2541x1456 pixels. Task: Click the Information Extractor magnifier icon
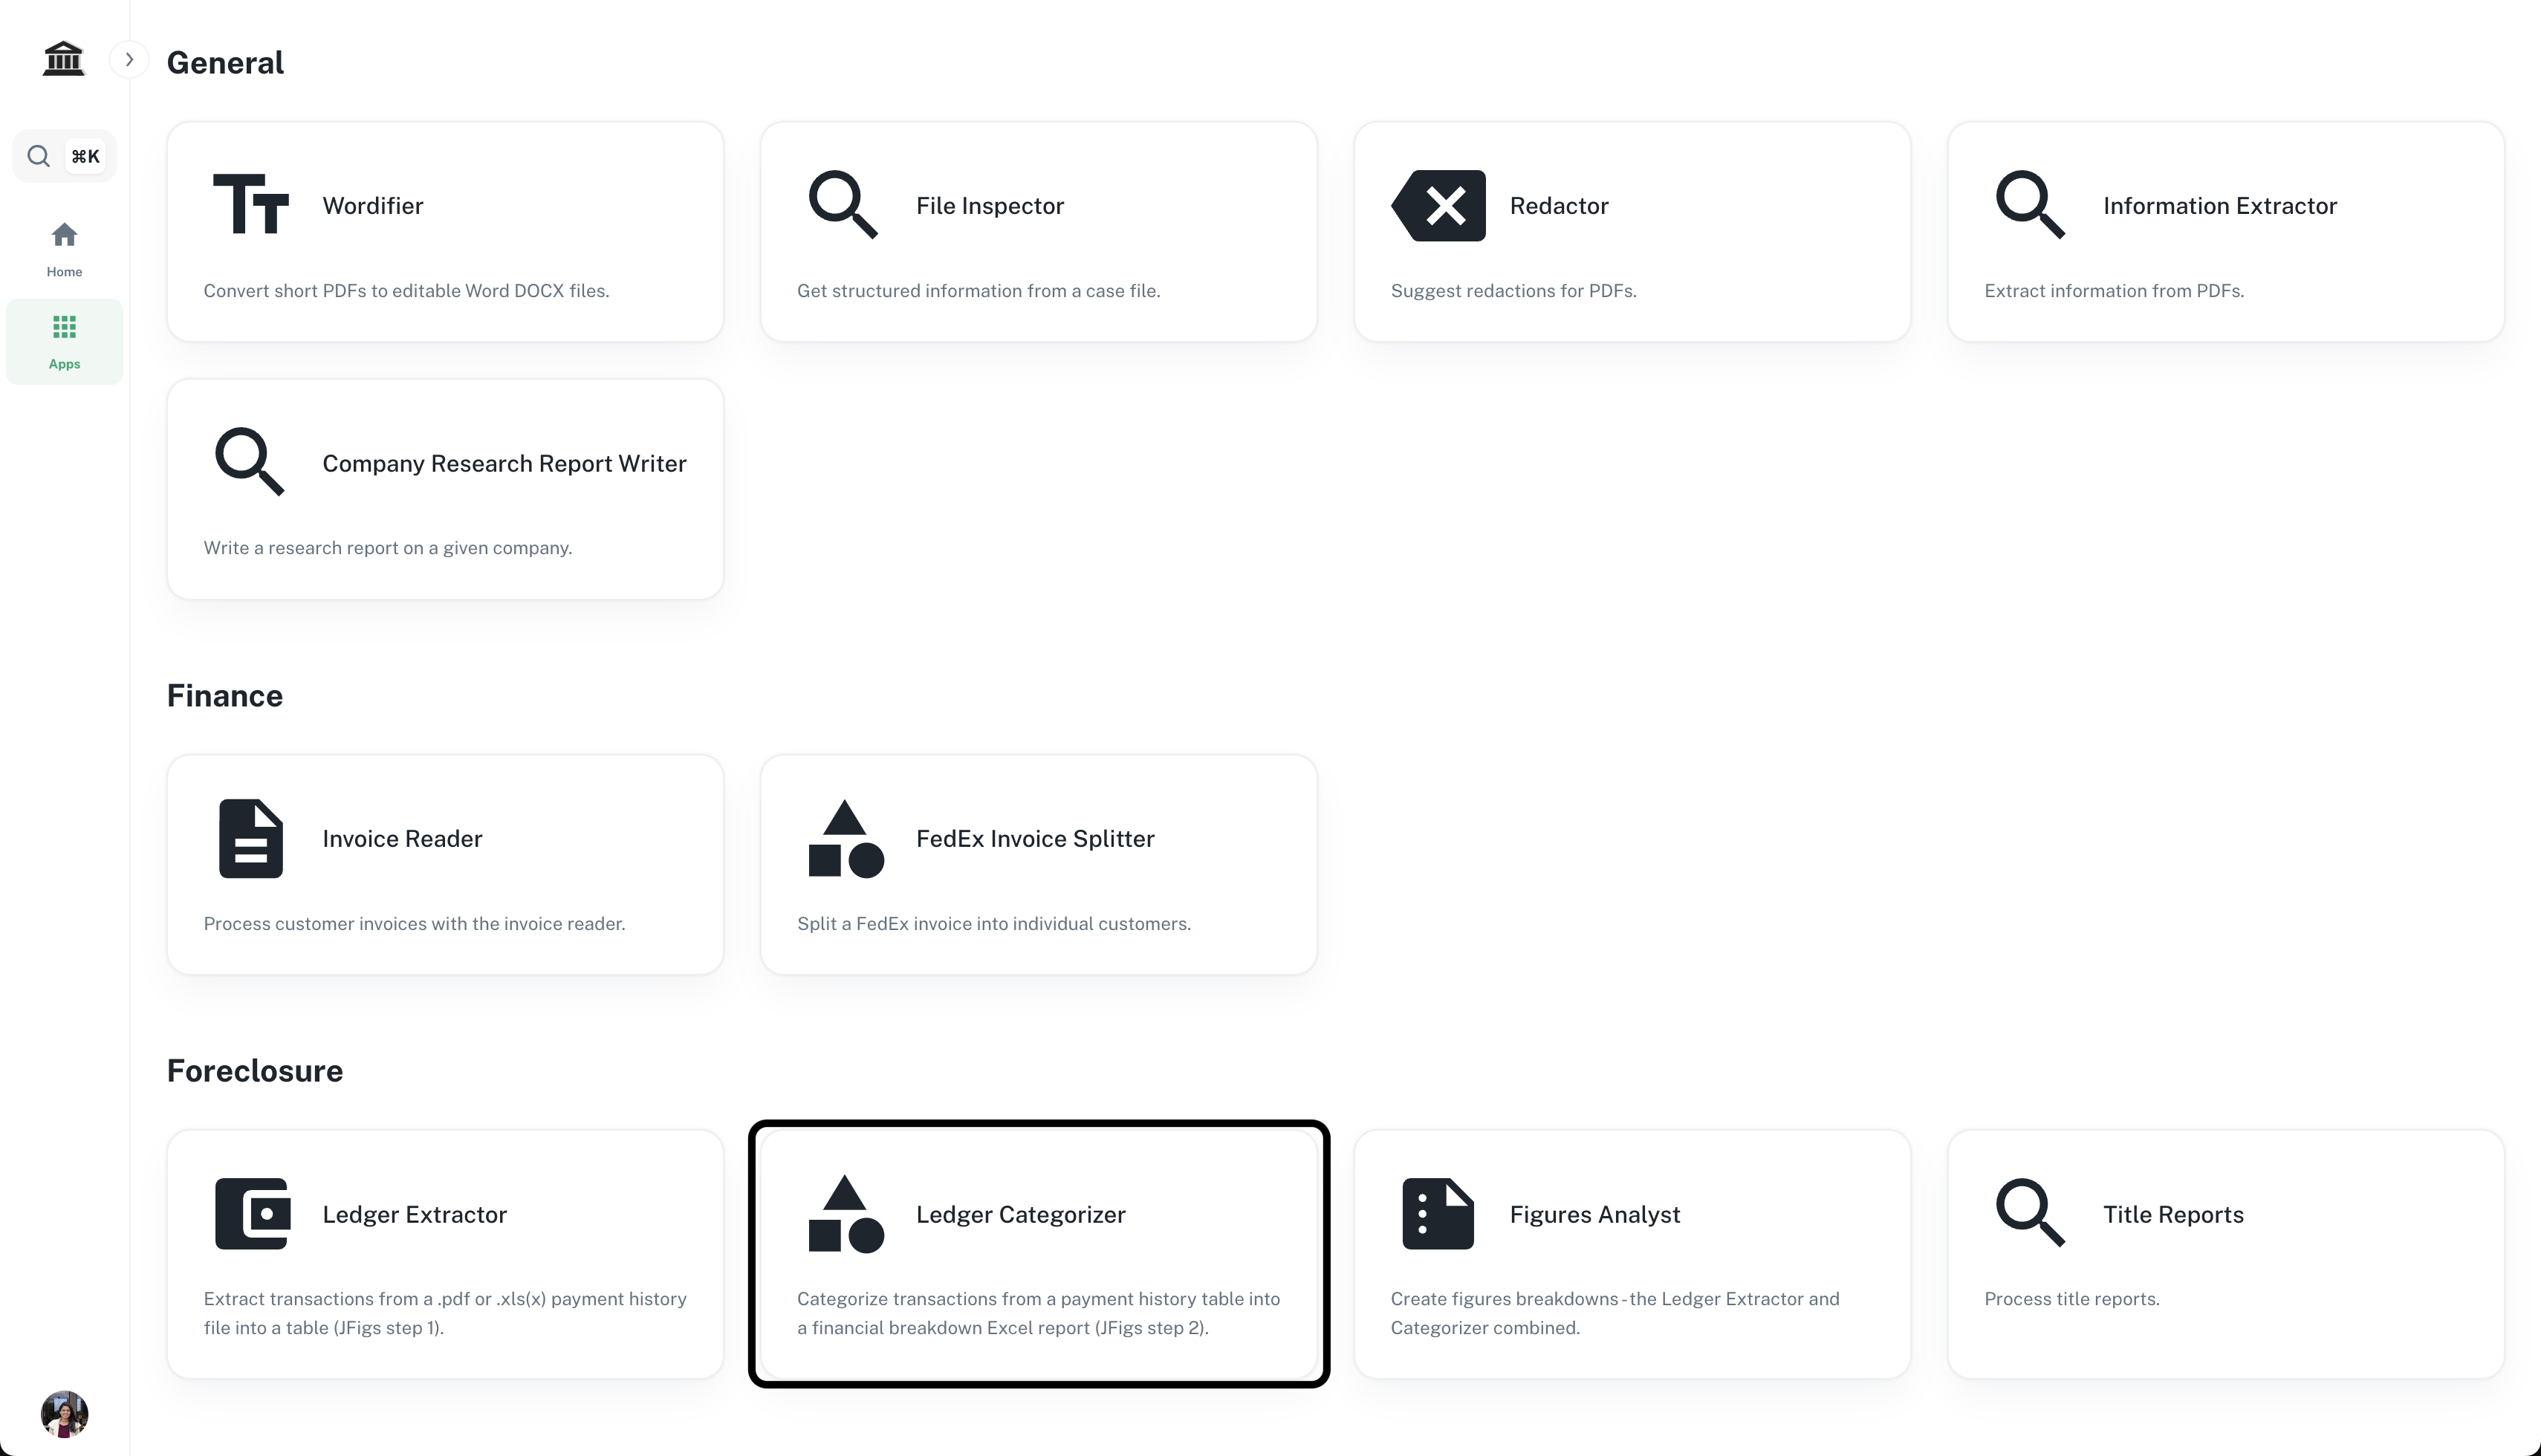point(2029,205)
